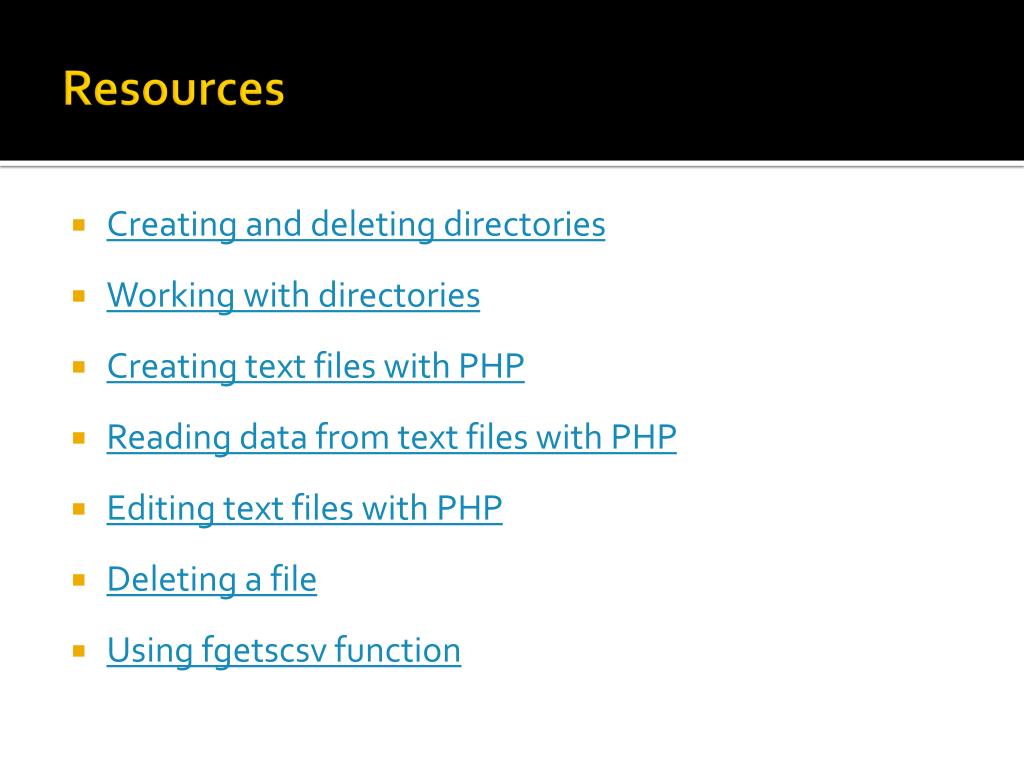Click the bullet marker beside Deleting a file
Screen dimensions: 1024x768
tap(79, 580)
